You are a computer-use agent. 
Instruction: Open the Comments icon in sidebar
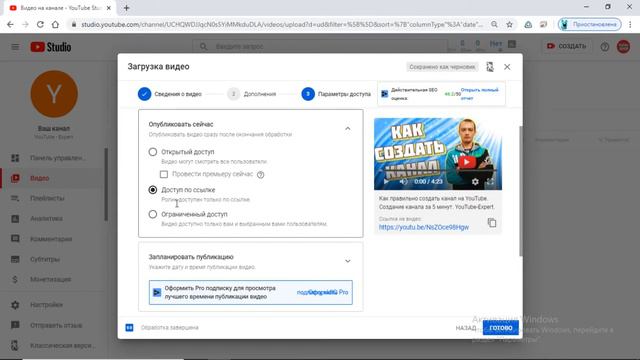point(15,239)
